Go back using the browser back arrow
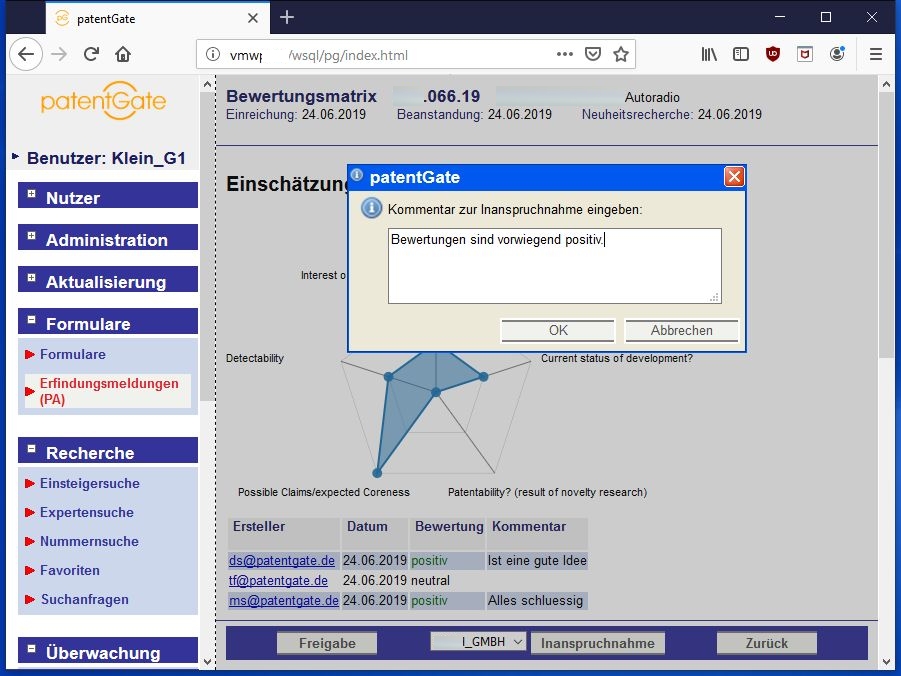This screenshot has height=676, width=901. [26, 54]
